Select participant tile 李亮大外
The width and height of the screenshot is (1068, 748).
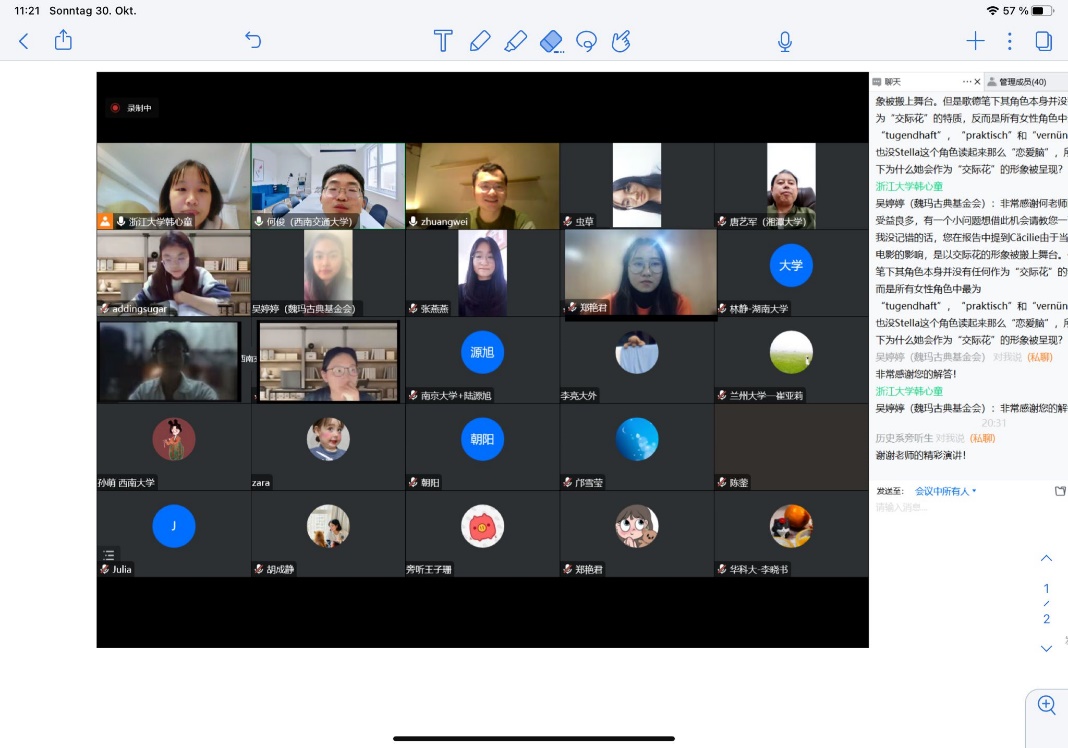[637, 360]
